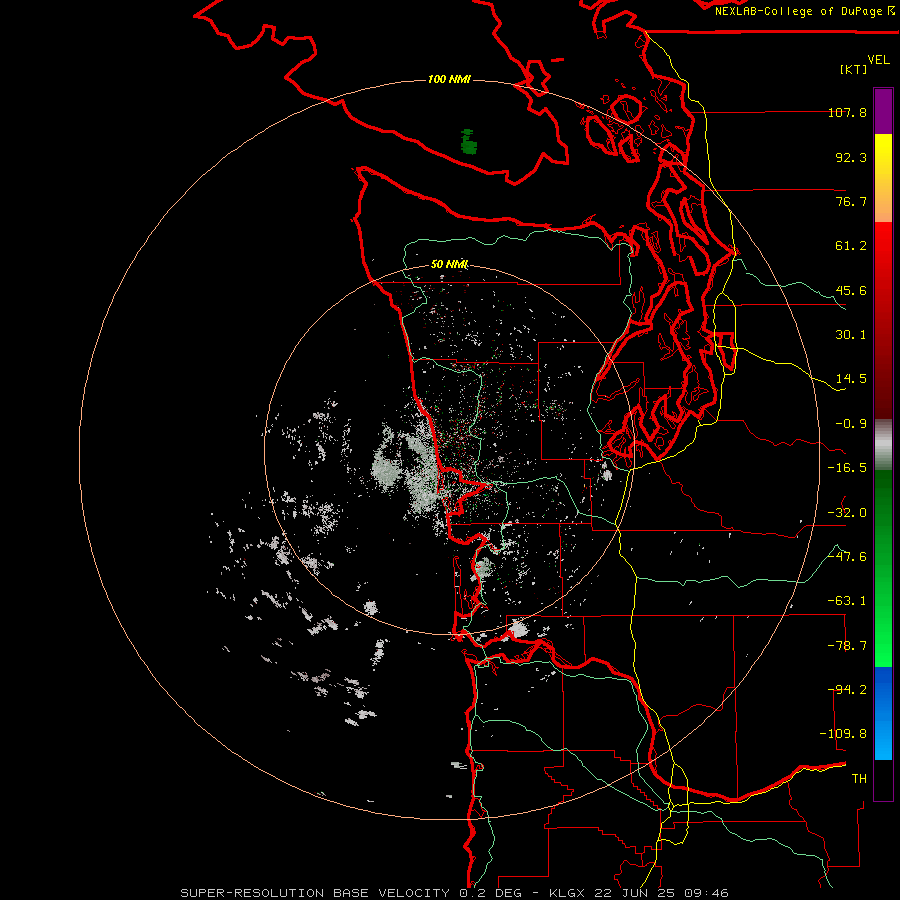Click the blue segment of the color bar
This screenshot has height=900, width=900.
point(883,713)
